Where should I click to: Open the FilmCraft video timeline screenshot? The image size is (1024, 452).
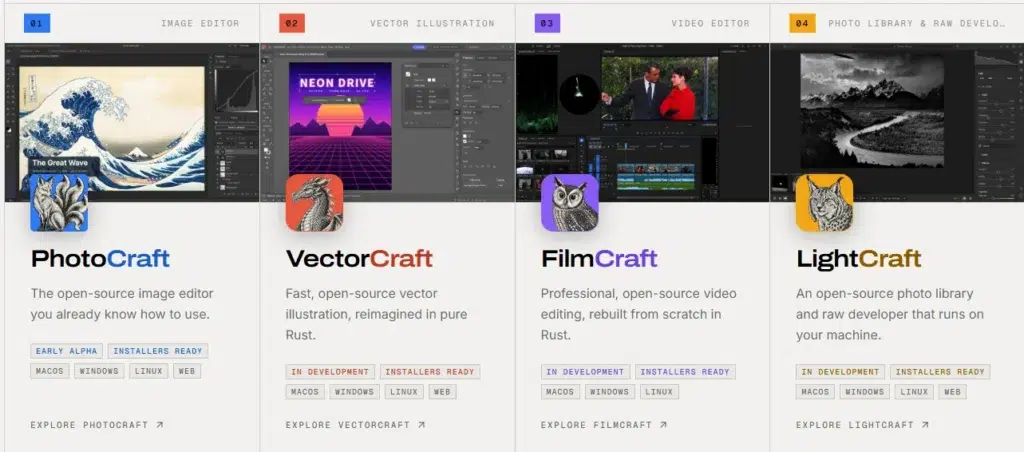pos(643,122)
